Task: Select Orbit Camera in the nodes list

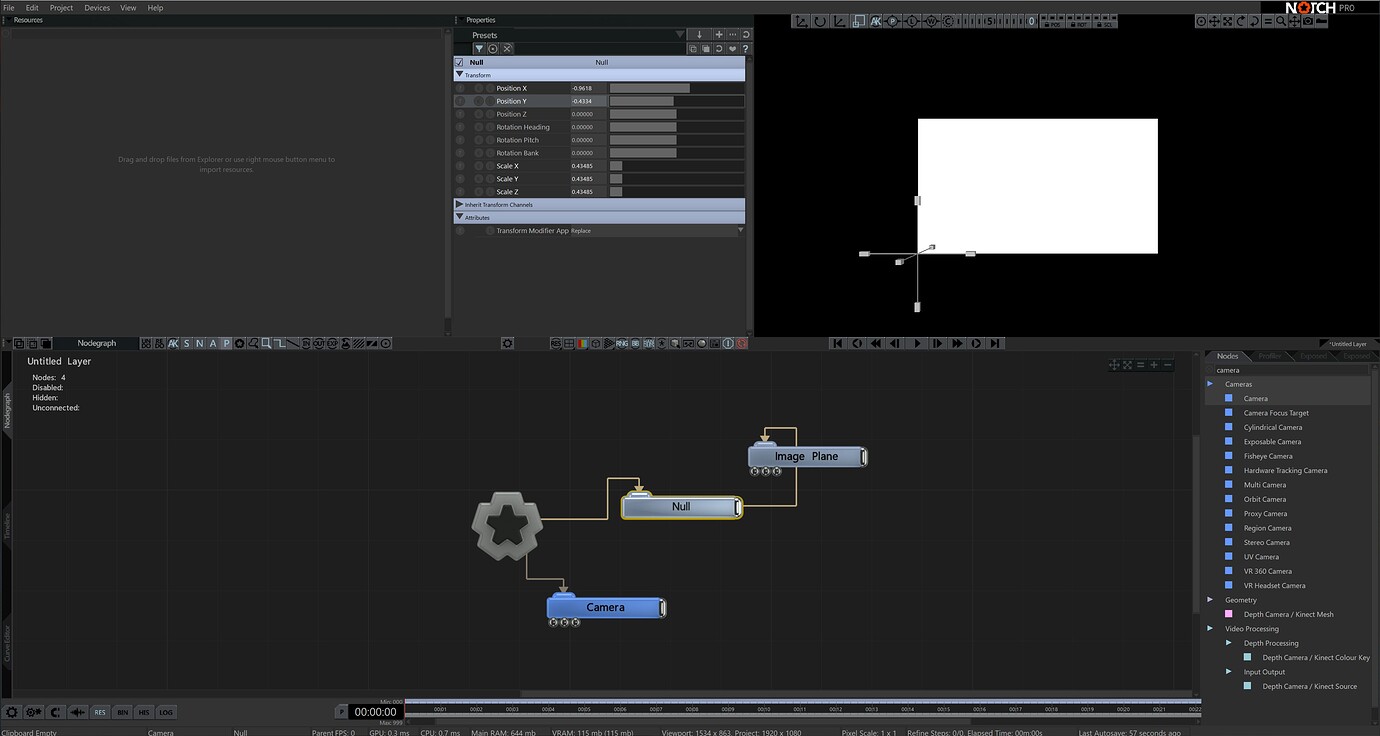Action: click(x=1264, y=499)
